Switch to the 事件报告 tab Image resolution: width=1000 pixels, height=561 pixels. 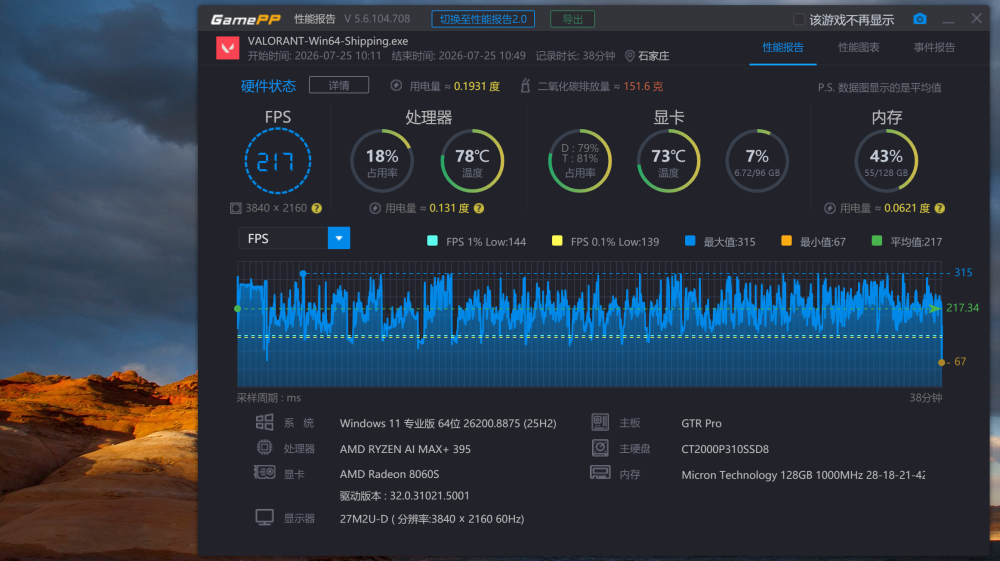934,47
